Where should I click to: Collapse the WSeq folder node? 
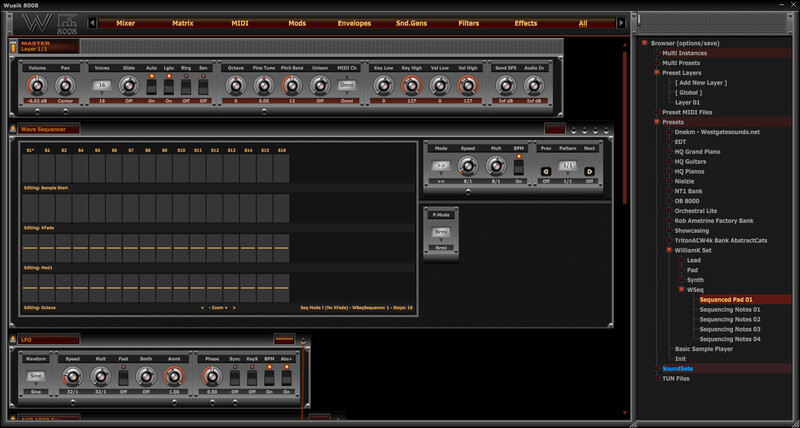pos(682,290)
